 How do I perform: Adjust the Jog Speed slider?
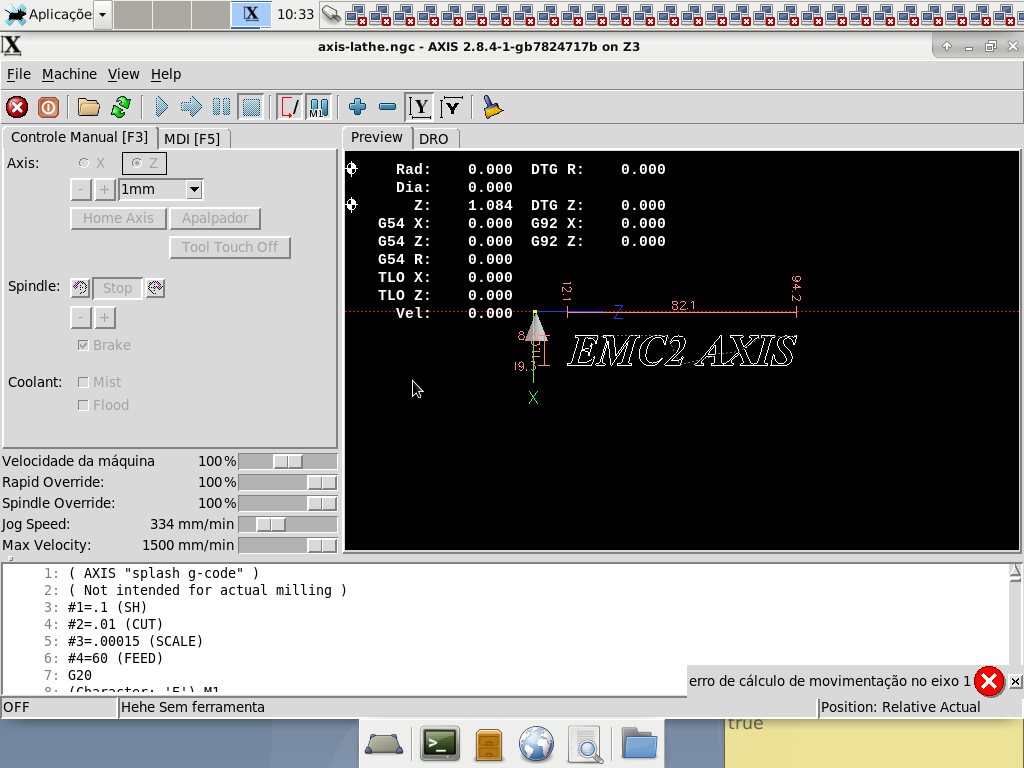pyautogui.click(x=288, y=524)
